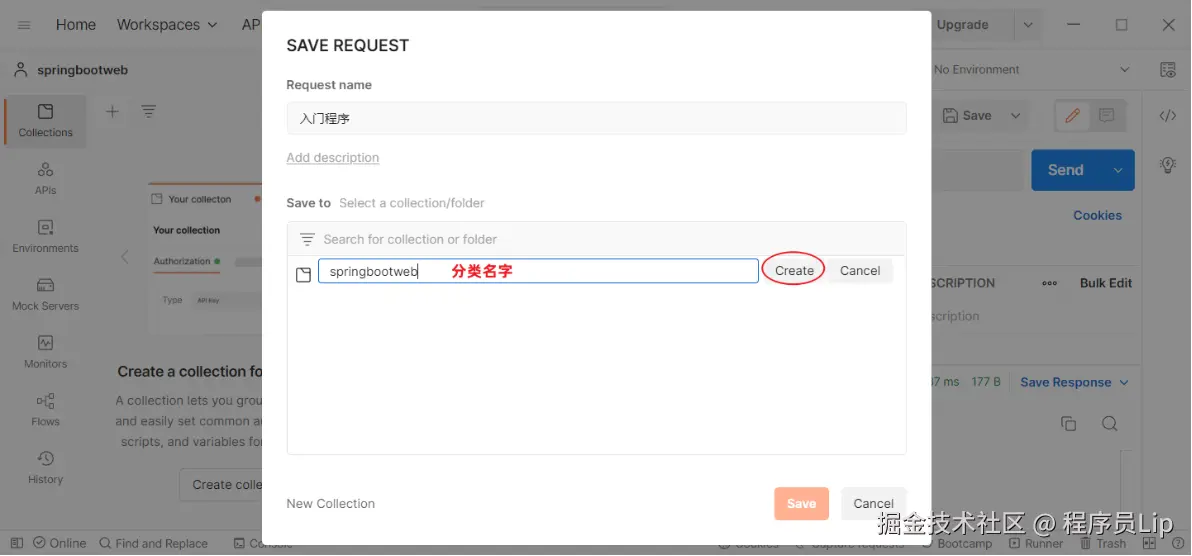Open the Mock Servers sidebar tab
1192x556 pixels.
pyautogui.click(x=46, y=294)
